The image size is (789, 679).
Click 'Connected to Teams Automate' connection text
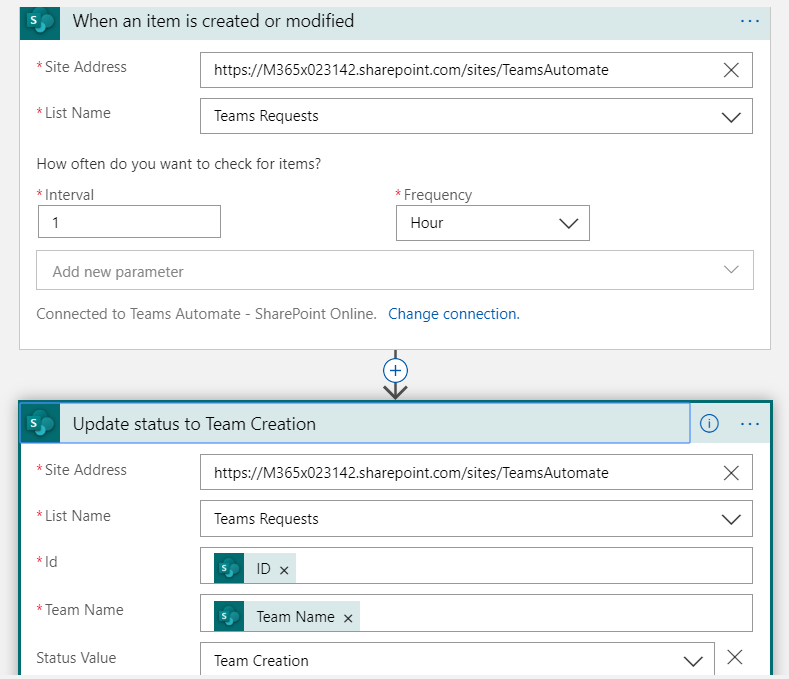click(206, 314)
